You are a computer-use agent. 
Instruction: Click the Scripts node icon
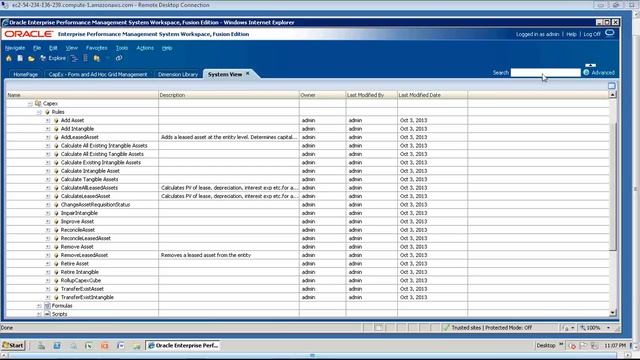click(47, 314)
